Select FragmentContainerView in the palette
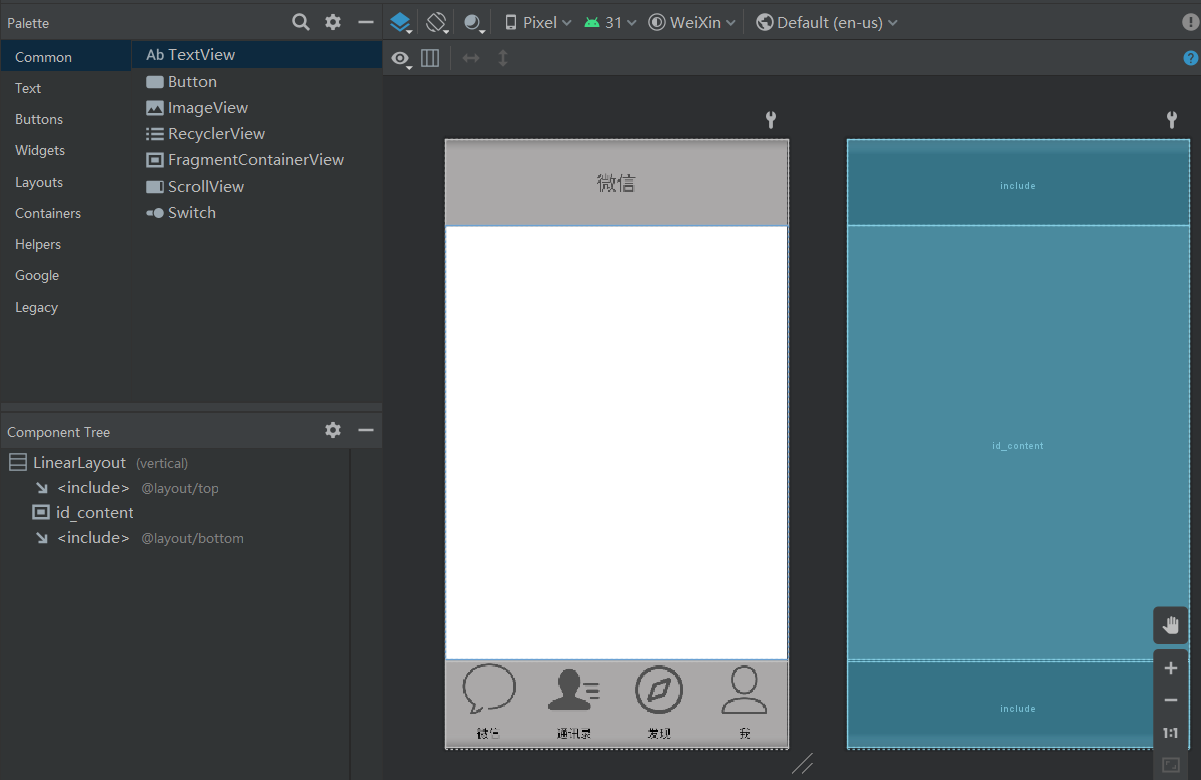 click(257, 160)
